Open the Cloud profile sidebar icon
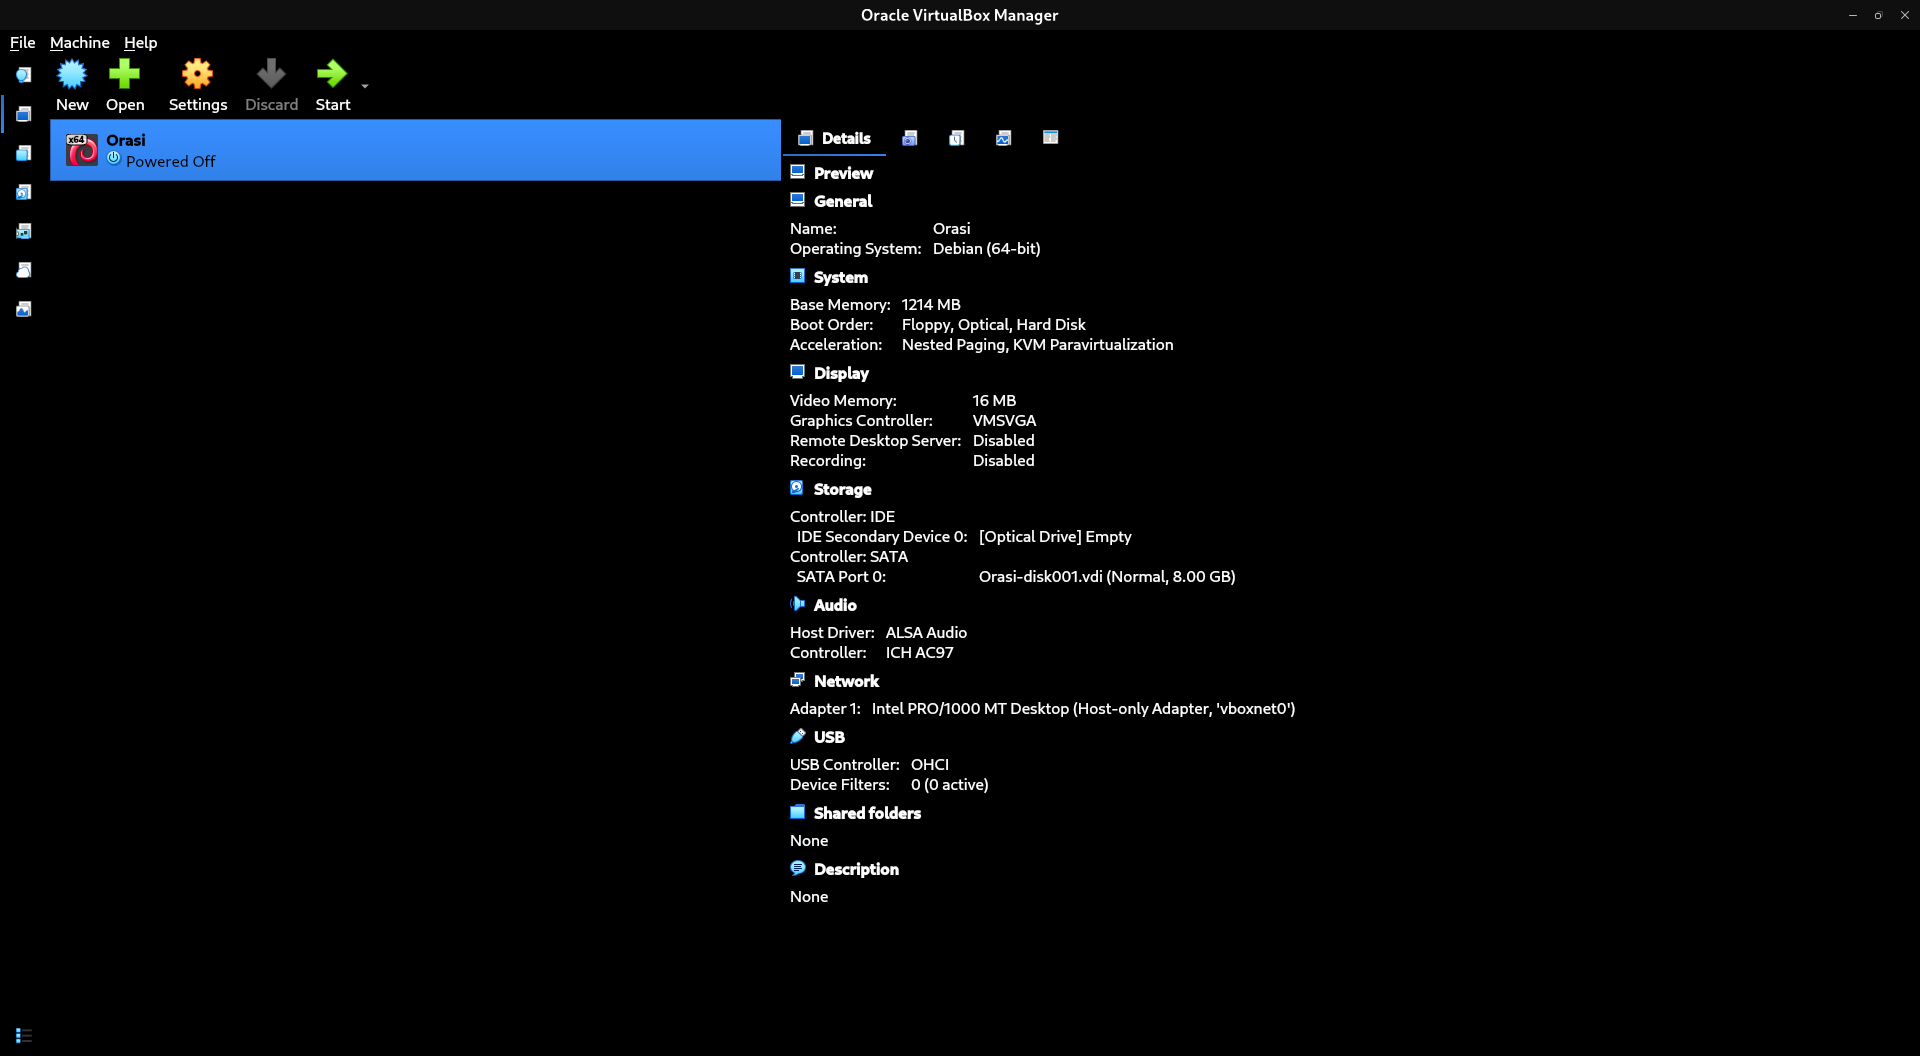The width and height of the screenshot is (1920, 1056). pos(24,270)
